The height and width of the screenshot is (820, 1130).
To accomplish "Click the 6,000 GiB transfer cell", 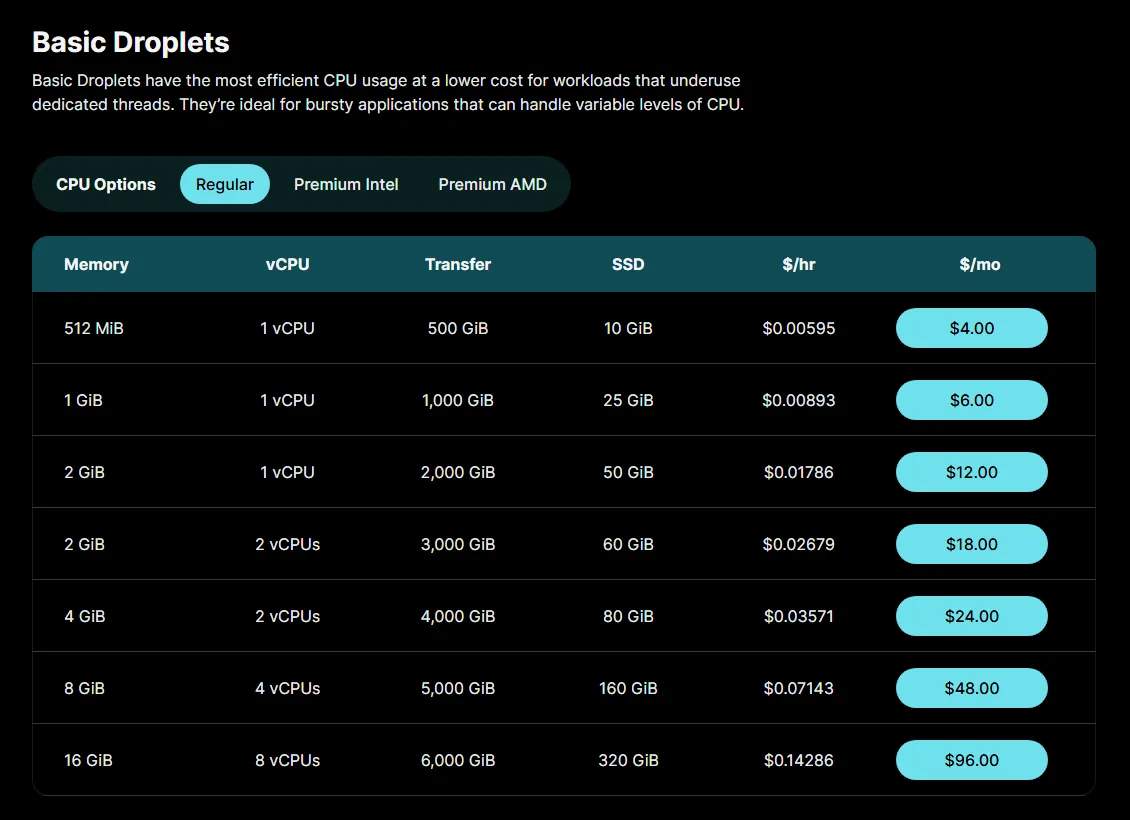I will point(458,761).
